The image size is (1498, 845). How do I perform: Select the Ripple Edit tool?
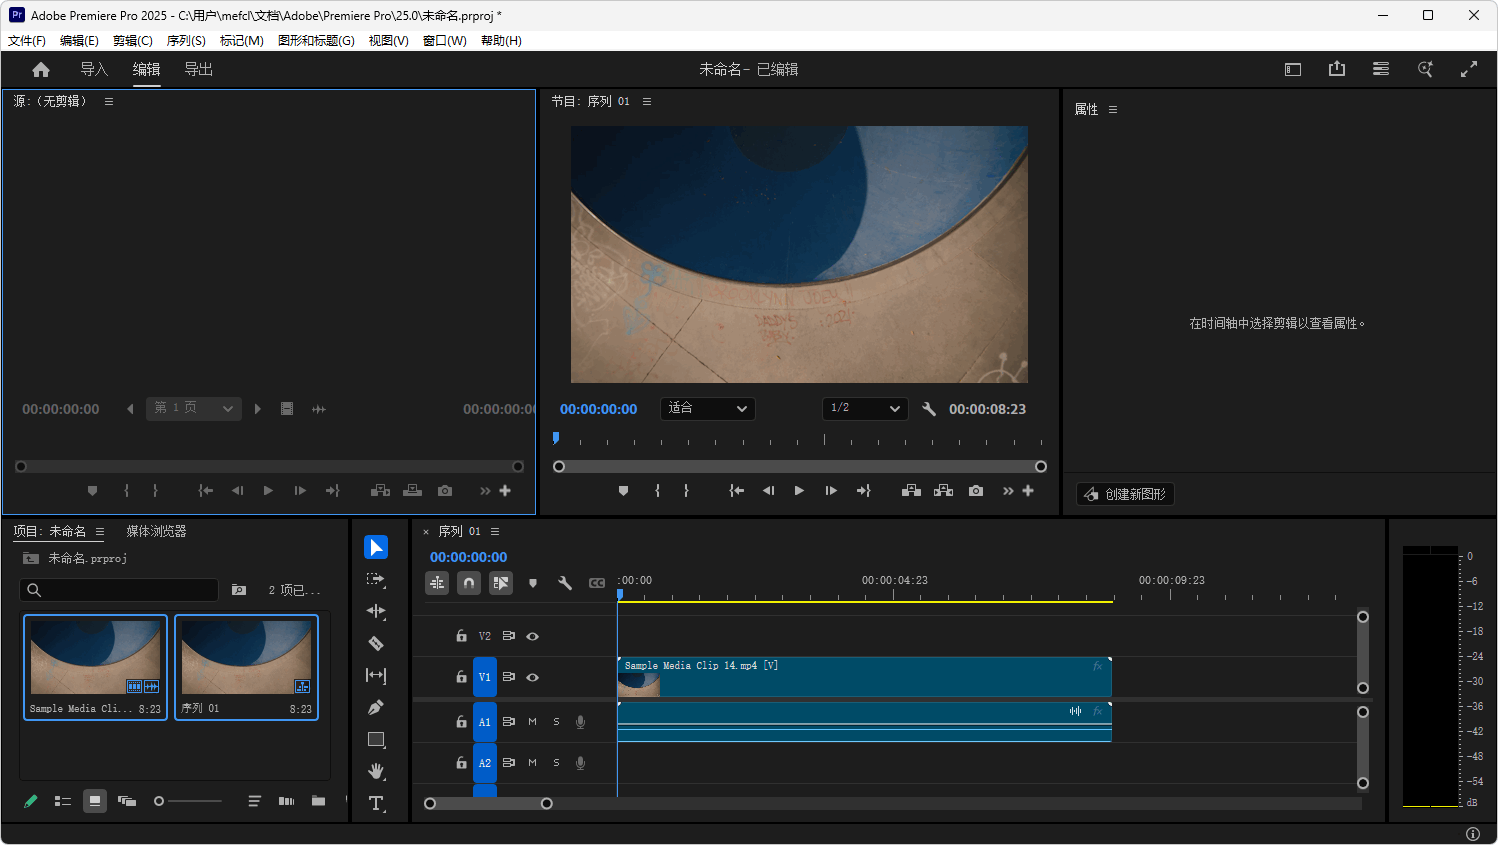pos(376,611)
